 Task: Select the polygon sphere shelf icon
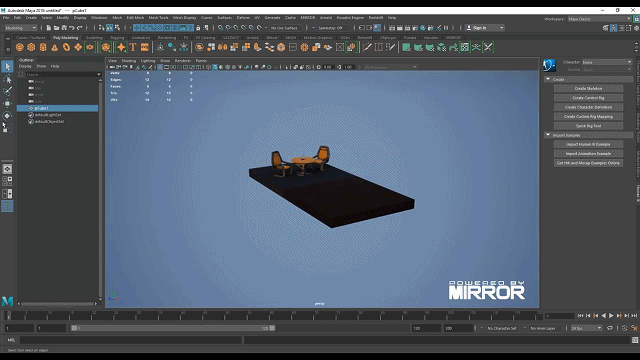20,47
